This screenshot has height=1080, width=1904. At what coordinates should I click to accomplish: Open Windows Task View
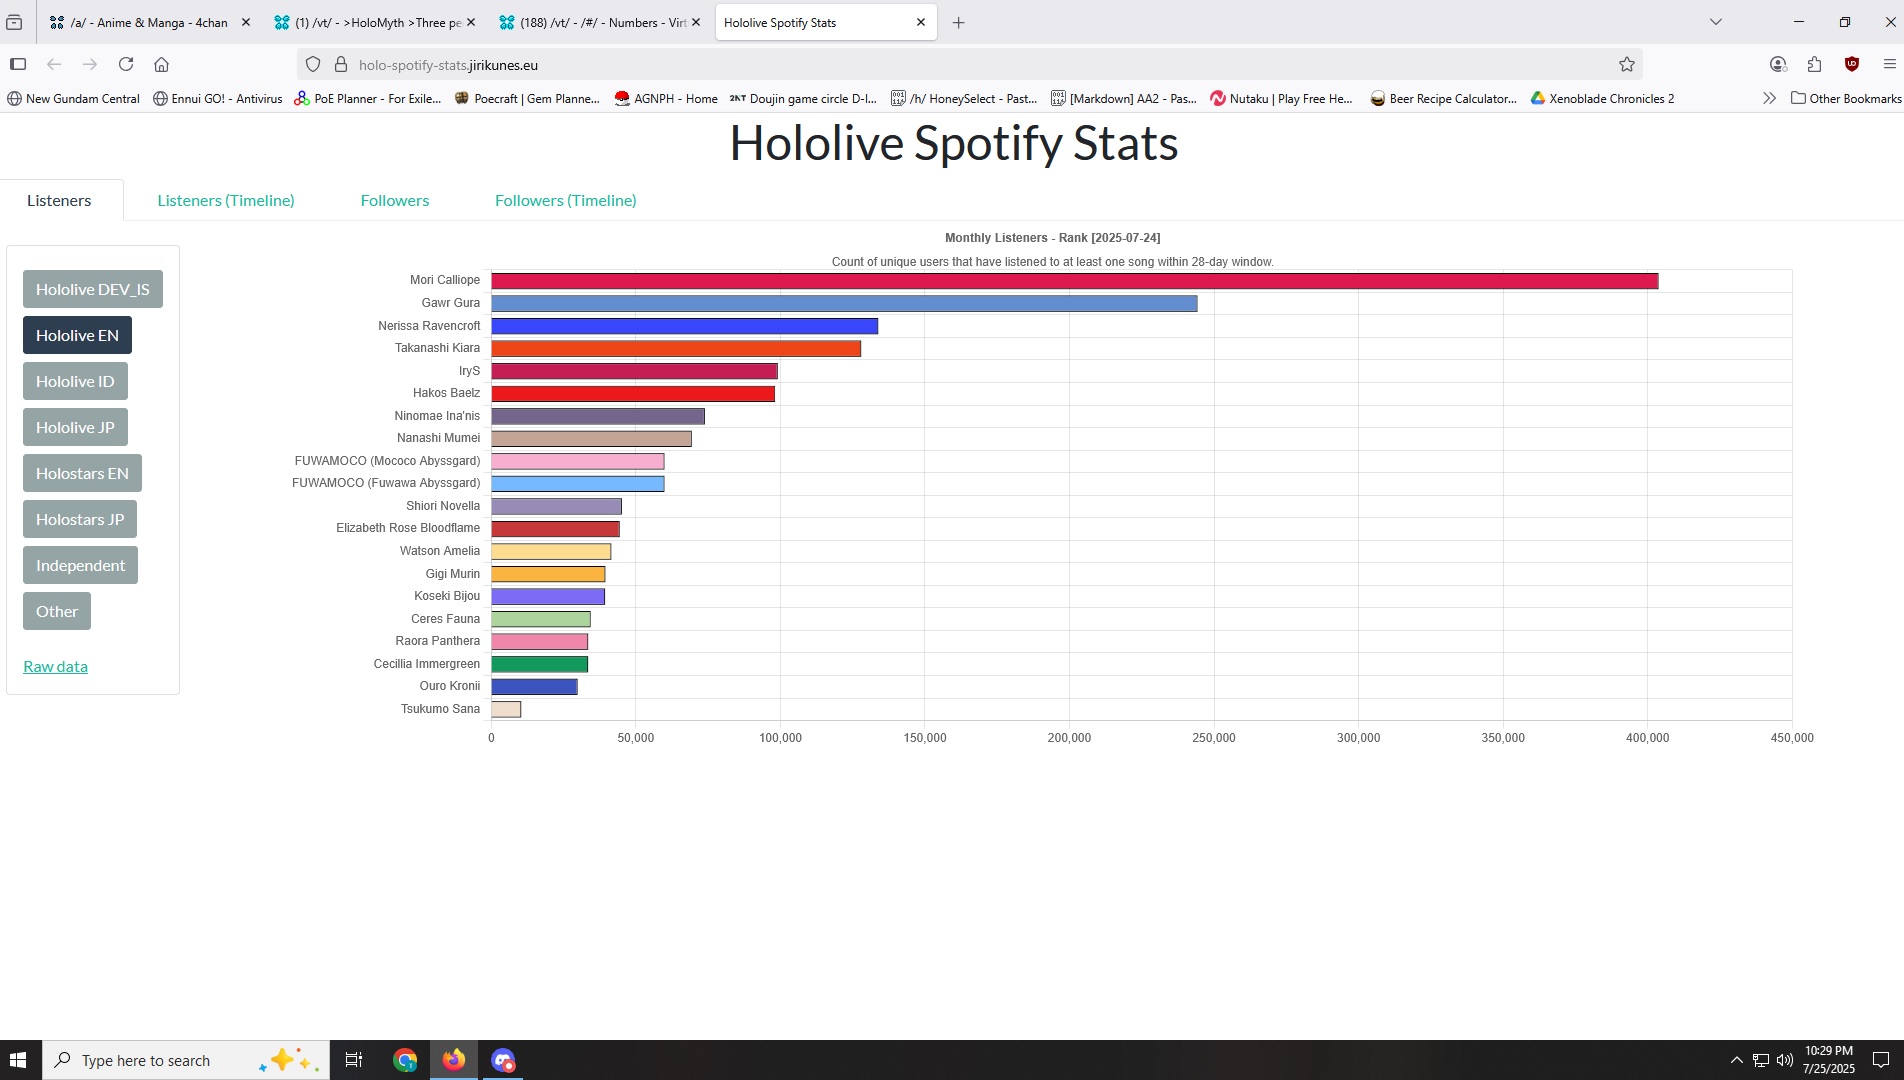(x=354, y=1060)
